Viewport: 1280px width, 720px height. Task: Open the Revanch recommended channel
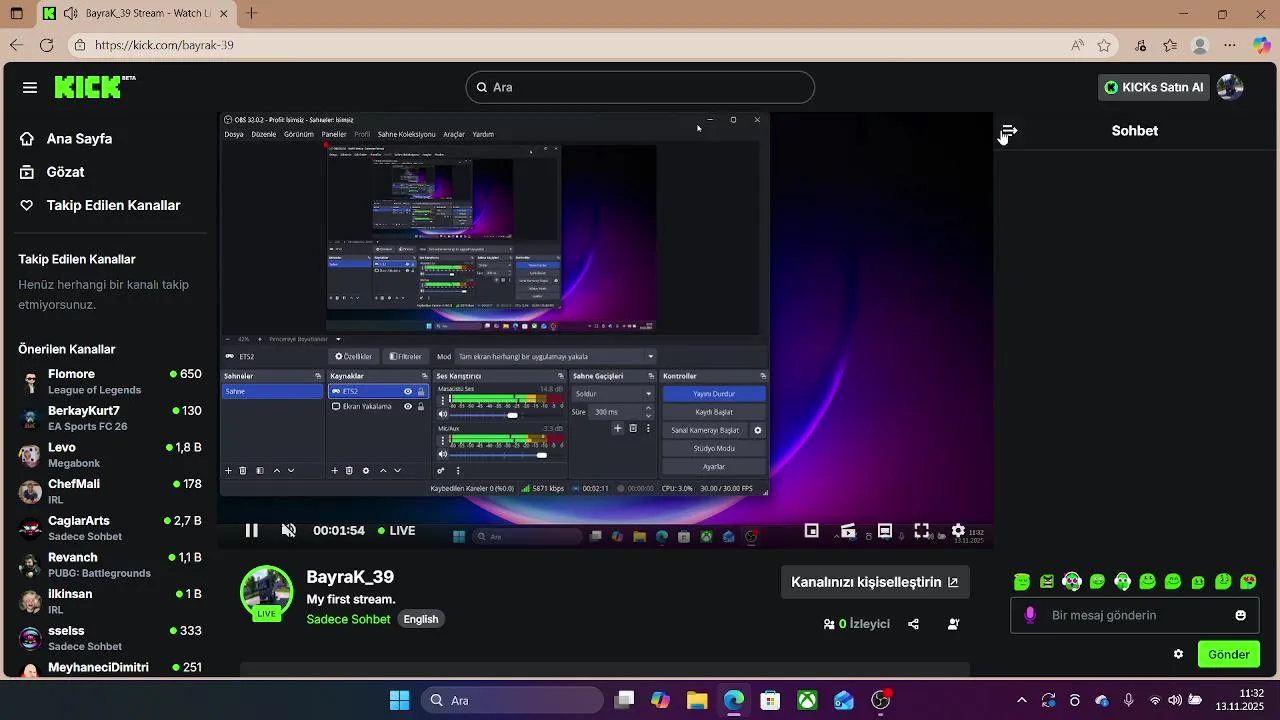[x=110, y=565]
